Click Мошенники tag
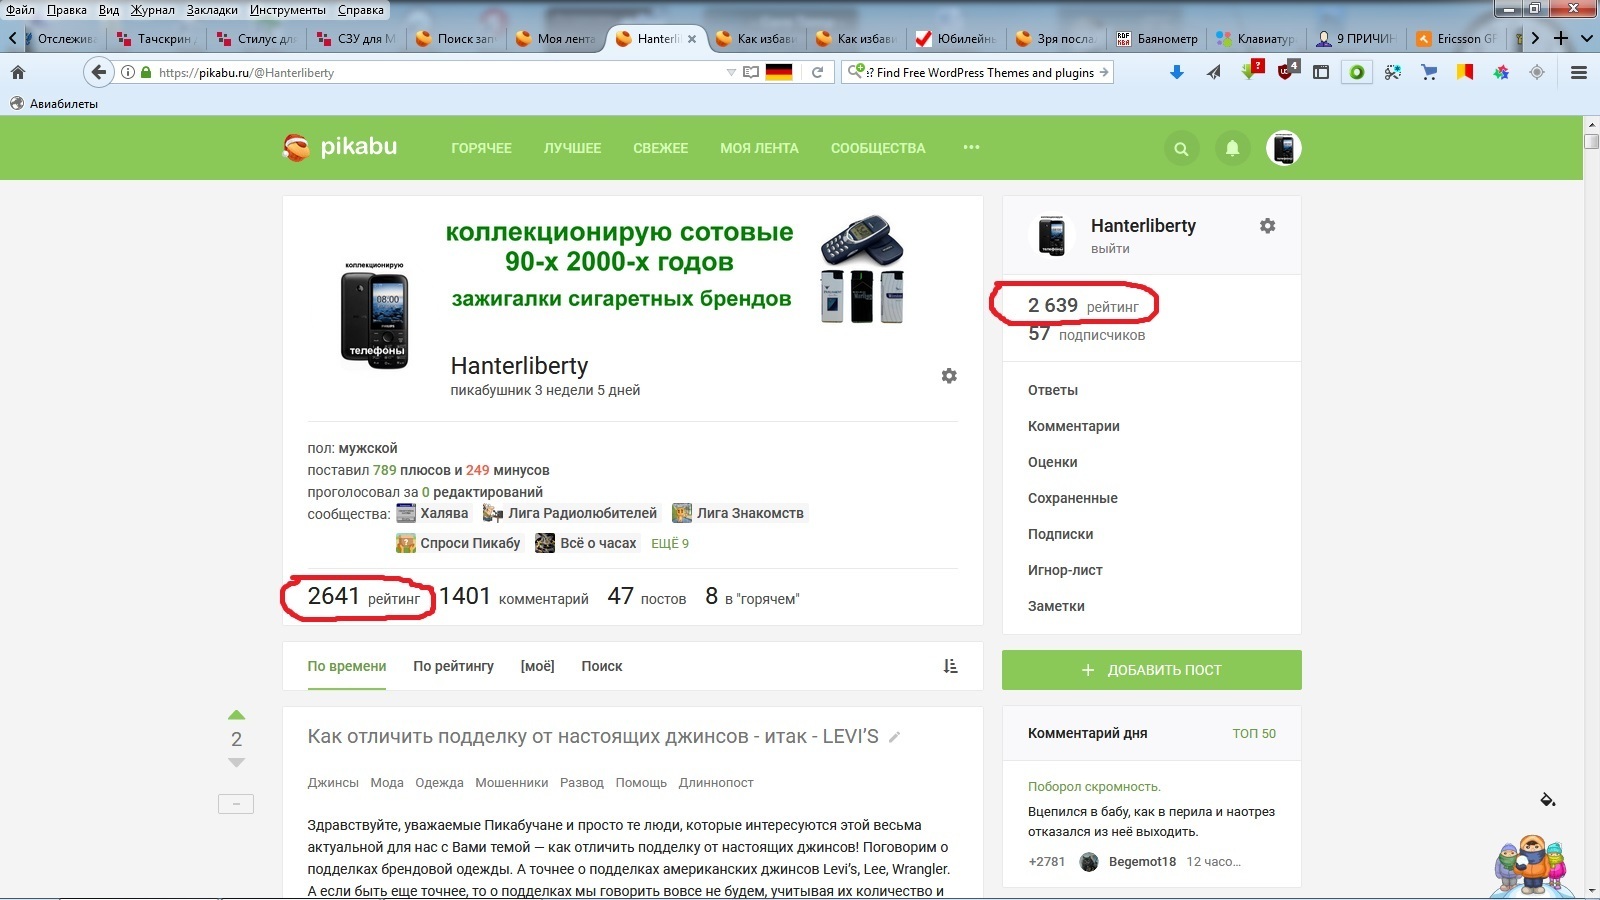This screenshot has width=1600, height=900. (x=511, y=783)
